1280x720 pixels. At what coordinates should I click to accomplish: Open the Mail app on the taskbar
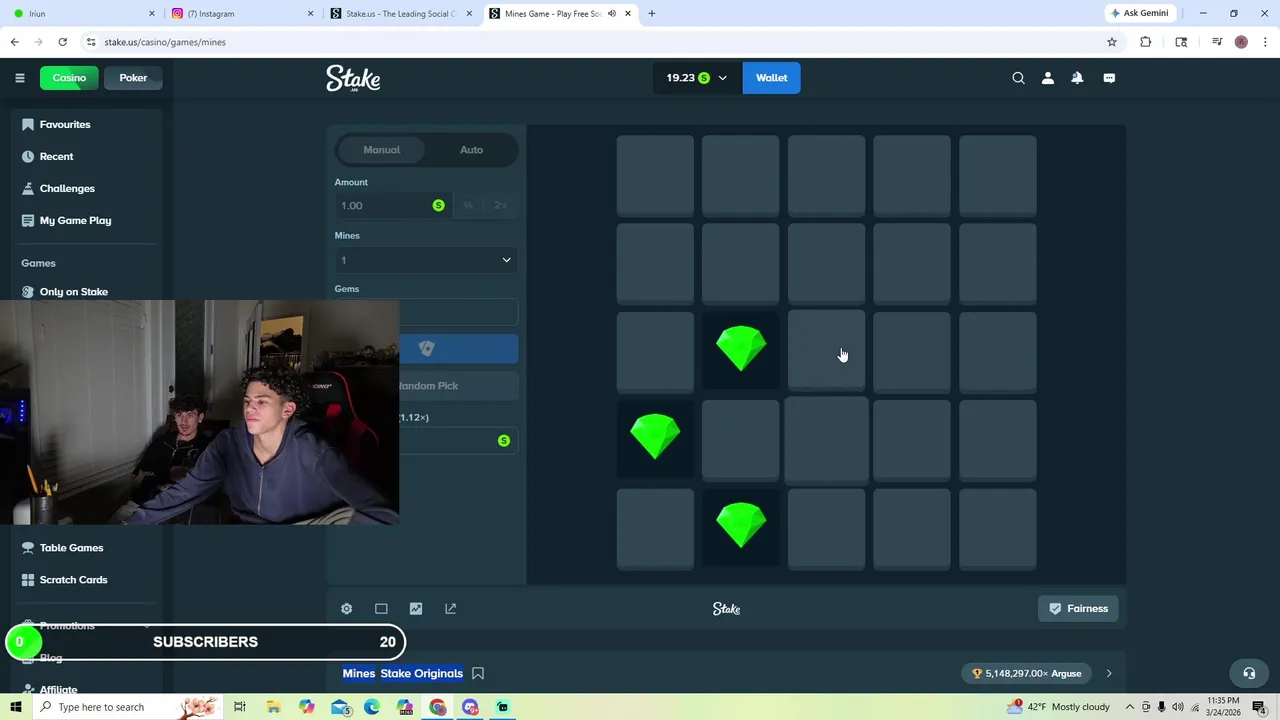click(339, 707)
